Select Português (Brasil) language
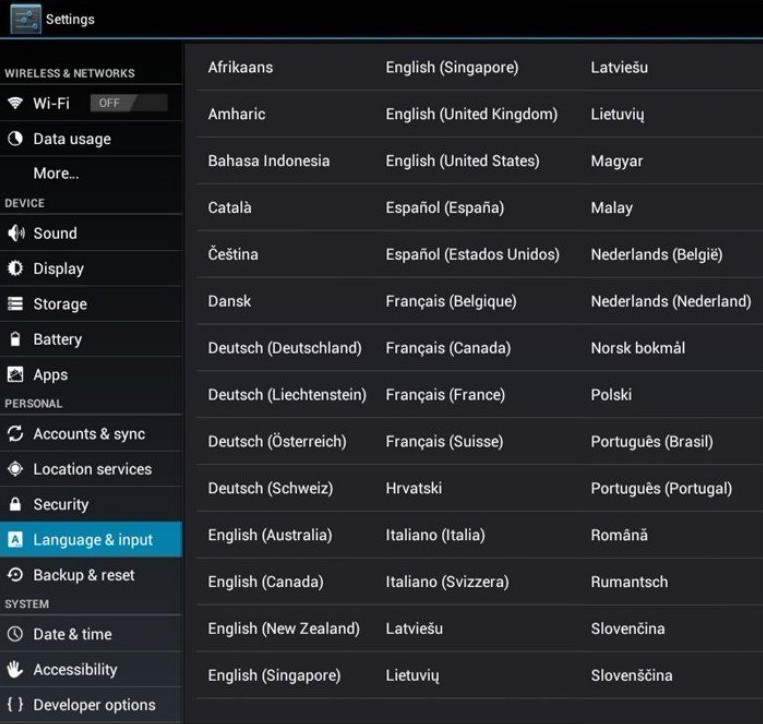763x724 pixels. pyautogui.click(x=652, y=441)
